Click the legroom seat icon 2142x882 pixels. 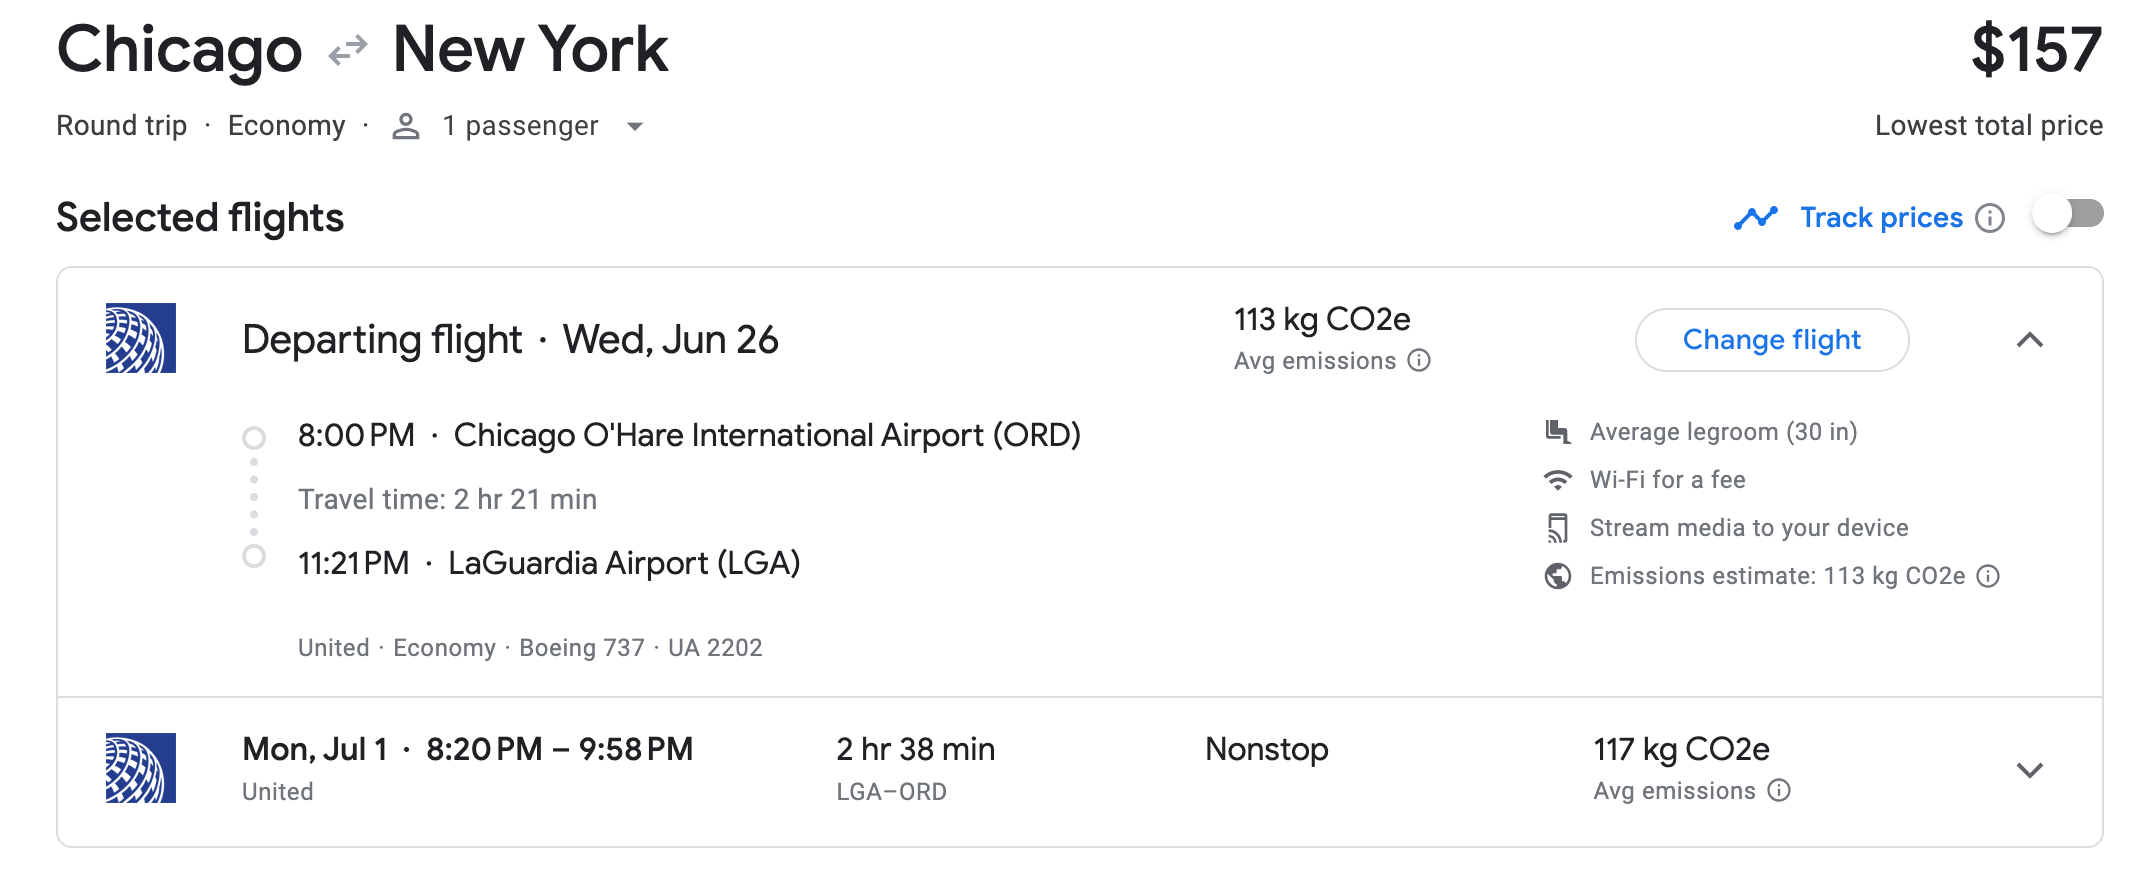tap(1557, 432)
